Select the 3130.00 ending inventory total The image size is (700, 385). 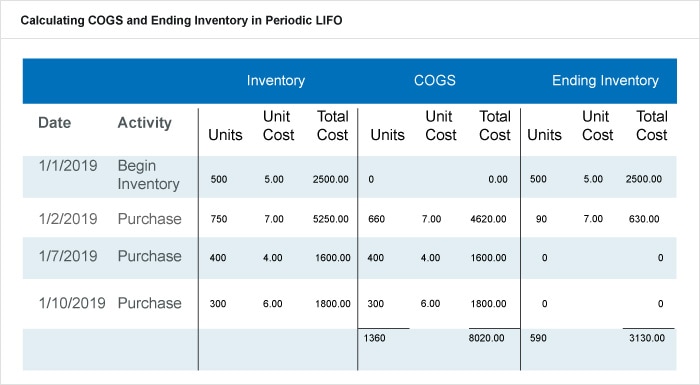point(647,338)
